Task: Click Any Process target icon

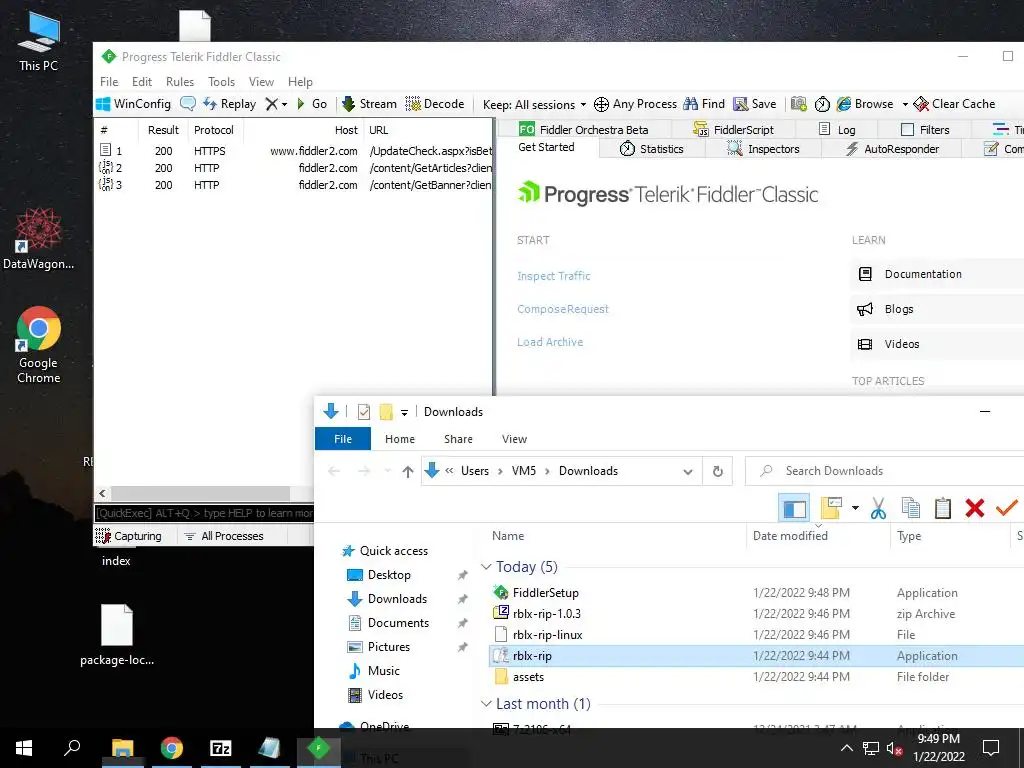Action: 601,104
